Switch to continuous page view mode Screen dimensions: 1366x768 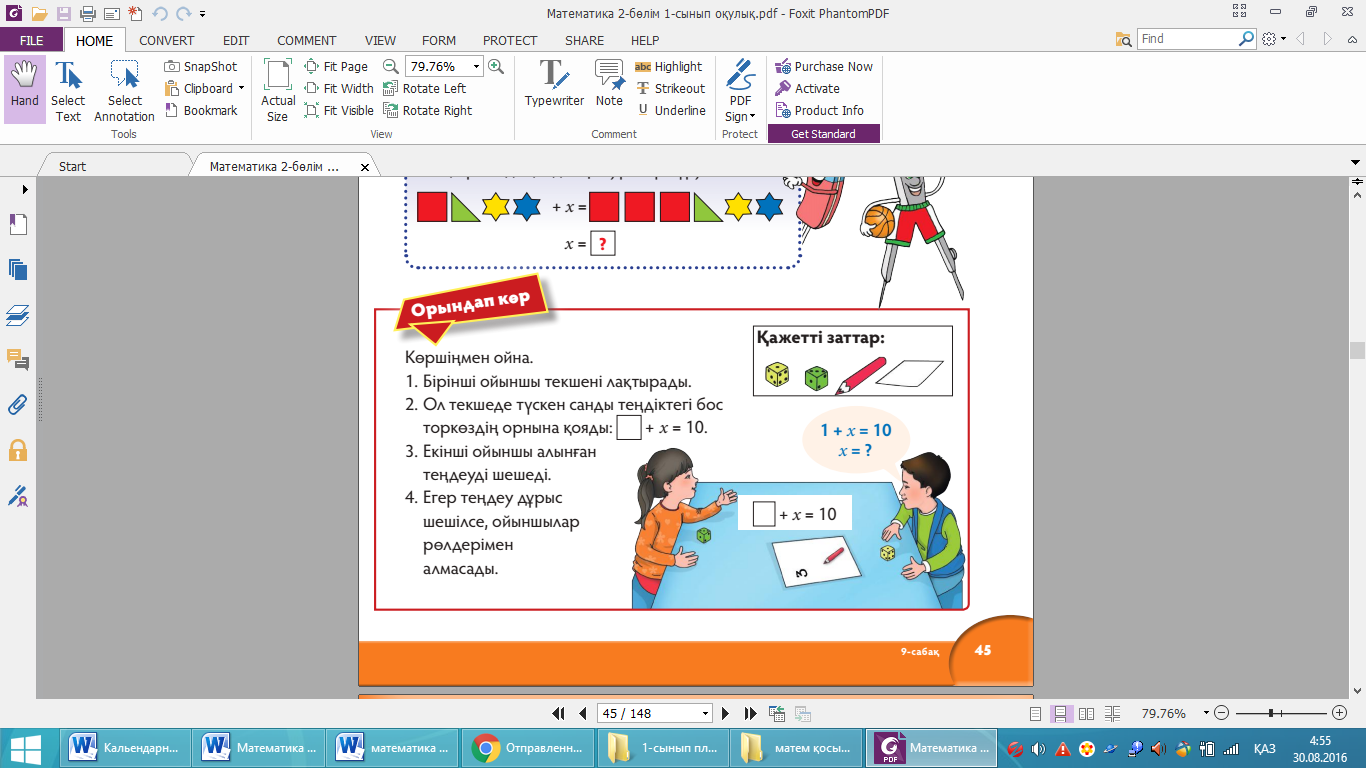1061,714
